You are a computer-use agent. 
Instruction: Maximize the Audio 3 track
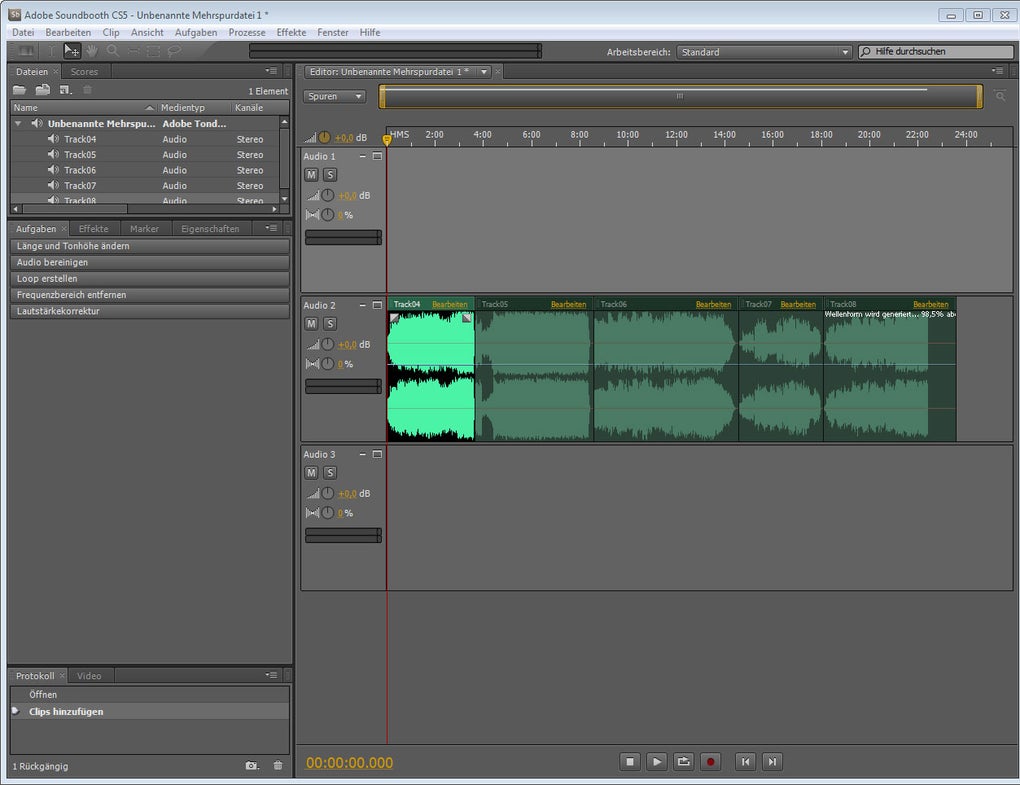coord(377,454)
